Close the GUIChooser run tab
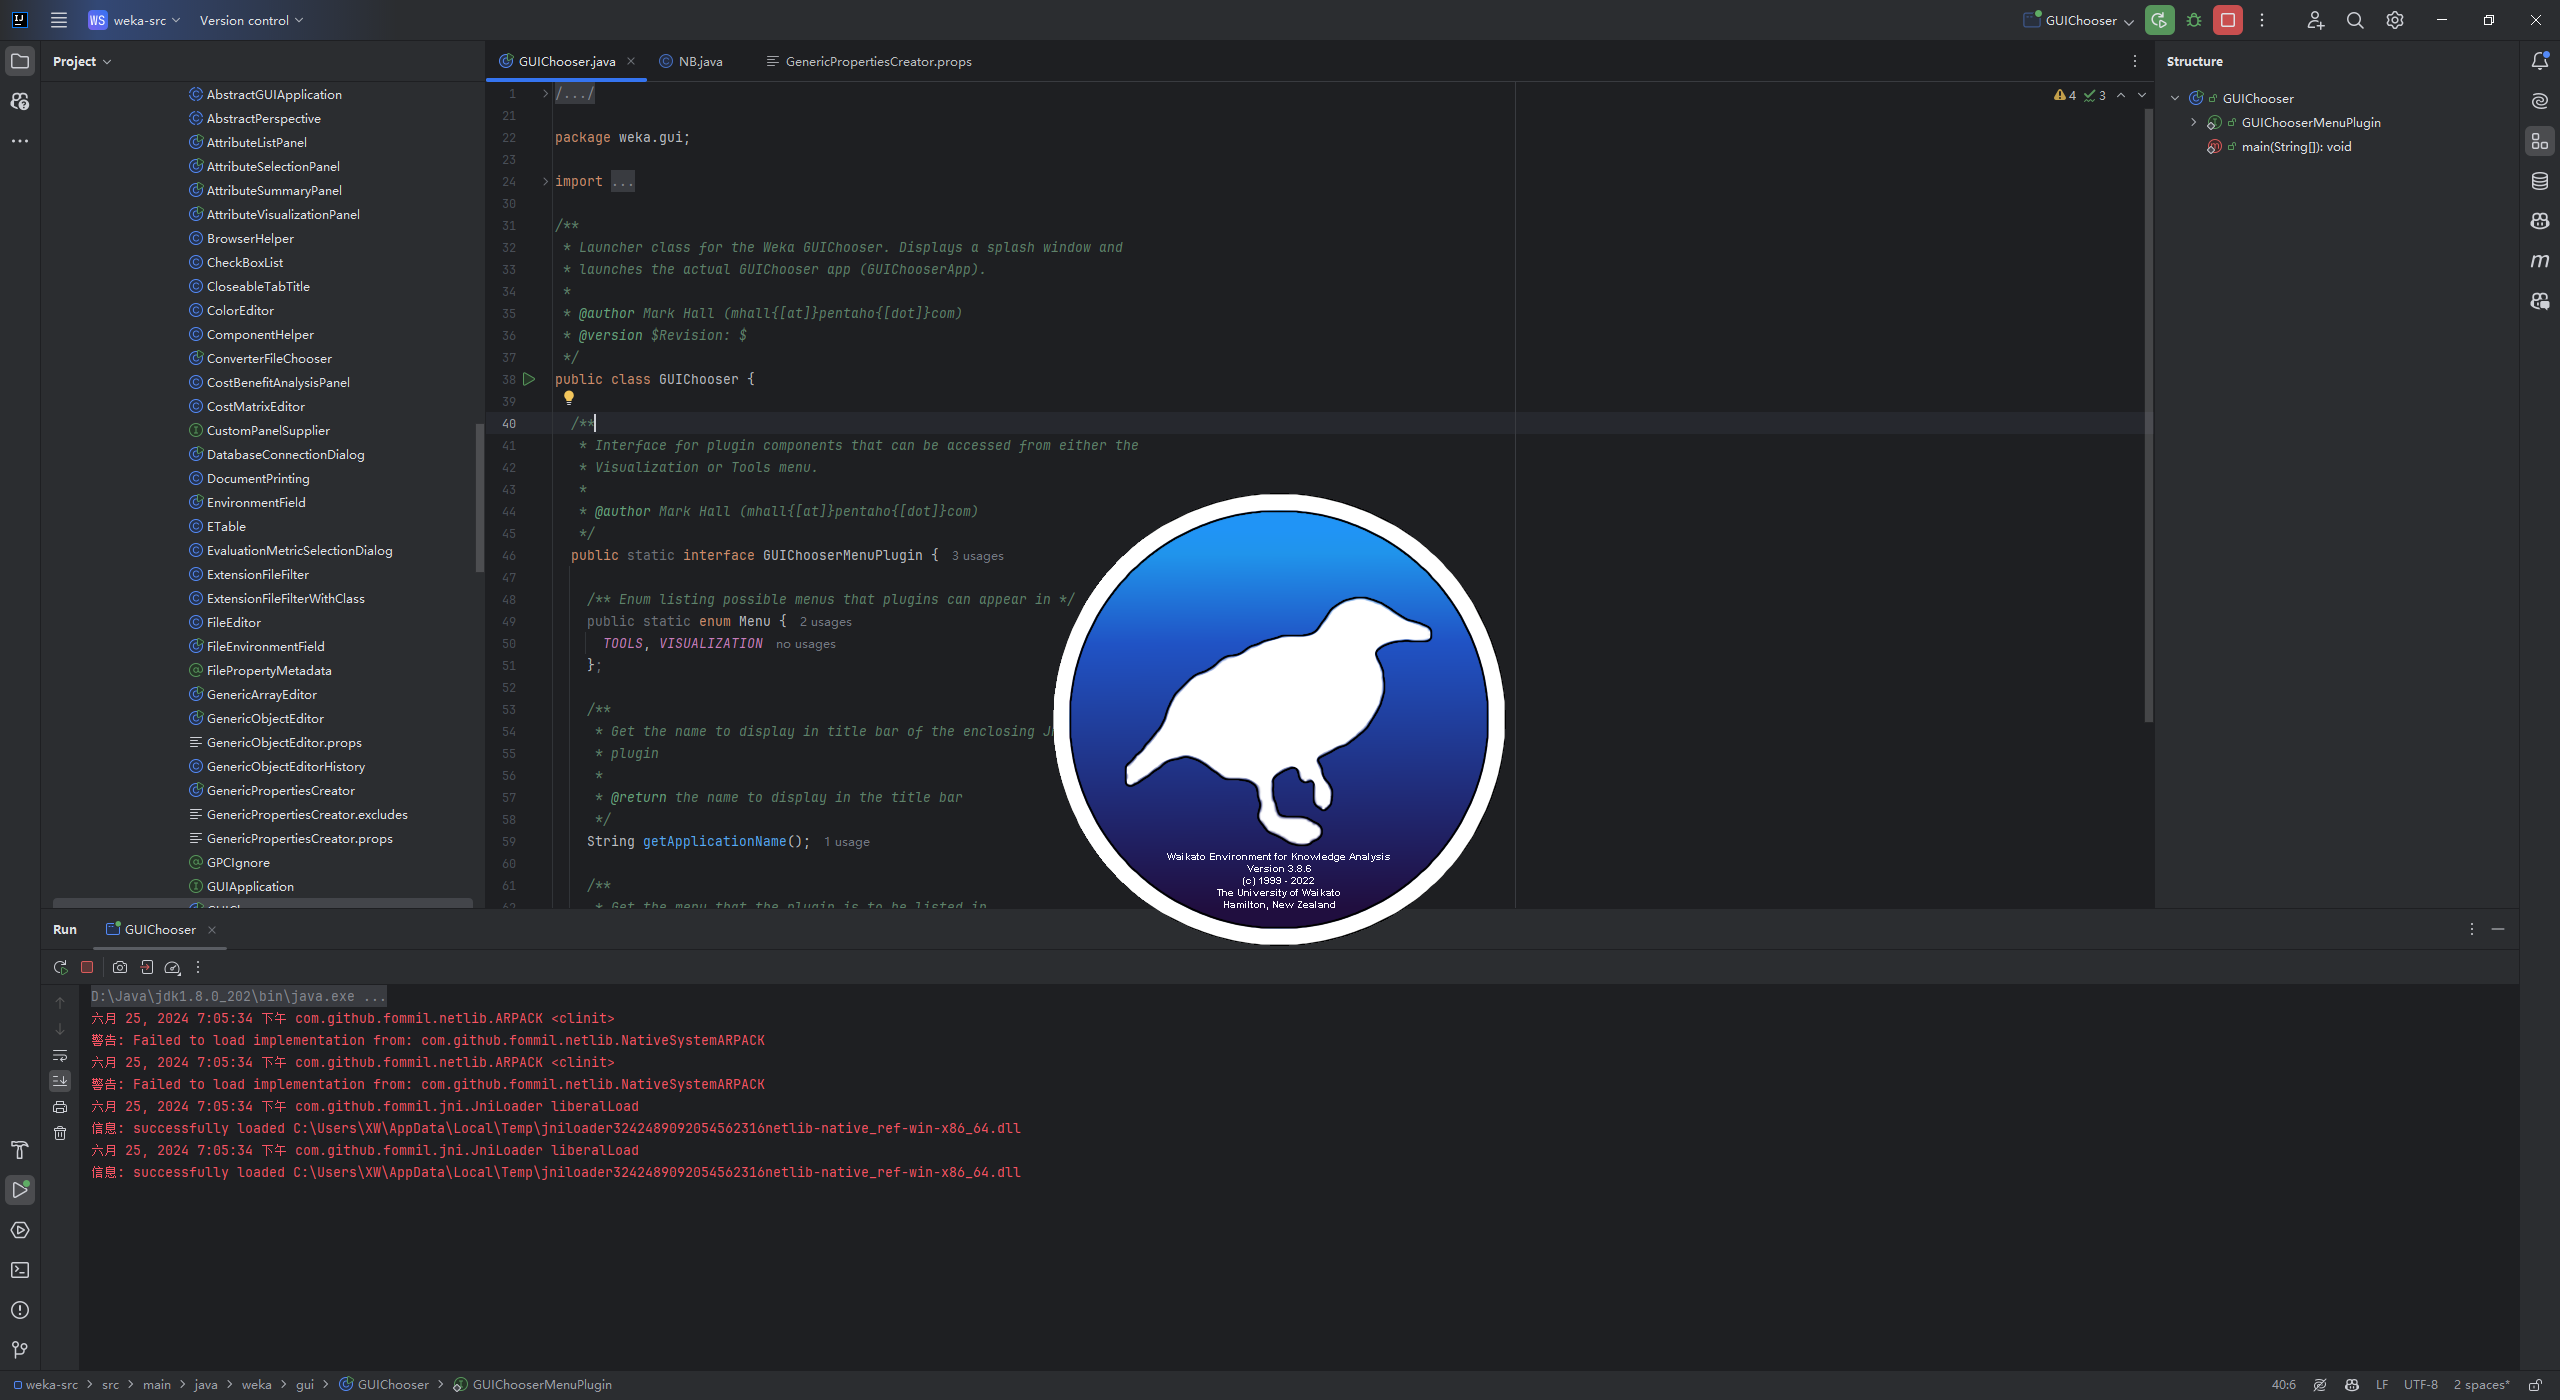 (212, 930)
